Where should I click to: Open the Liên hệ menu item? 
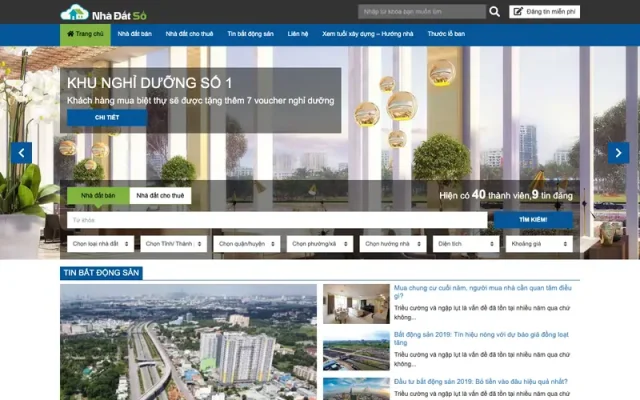[298, 34]
